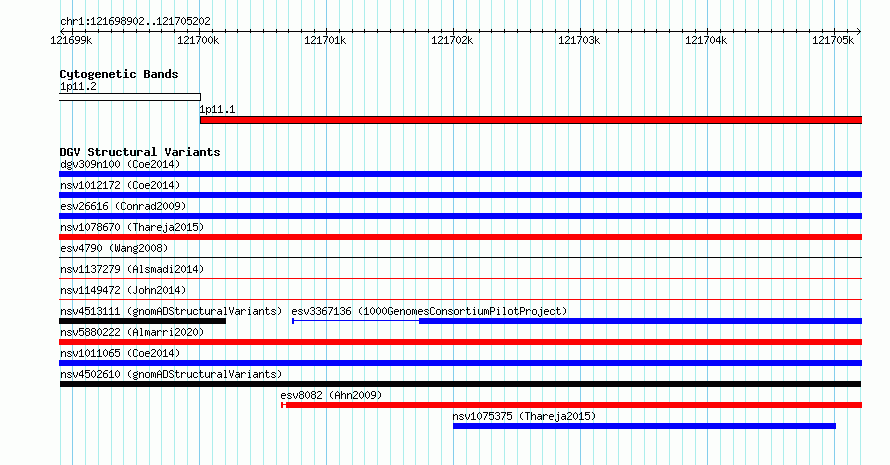Click the 121705k ruler tick label

(833, 40)
